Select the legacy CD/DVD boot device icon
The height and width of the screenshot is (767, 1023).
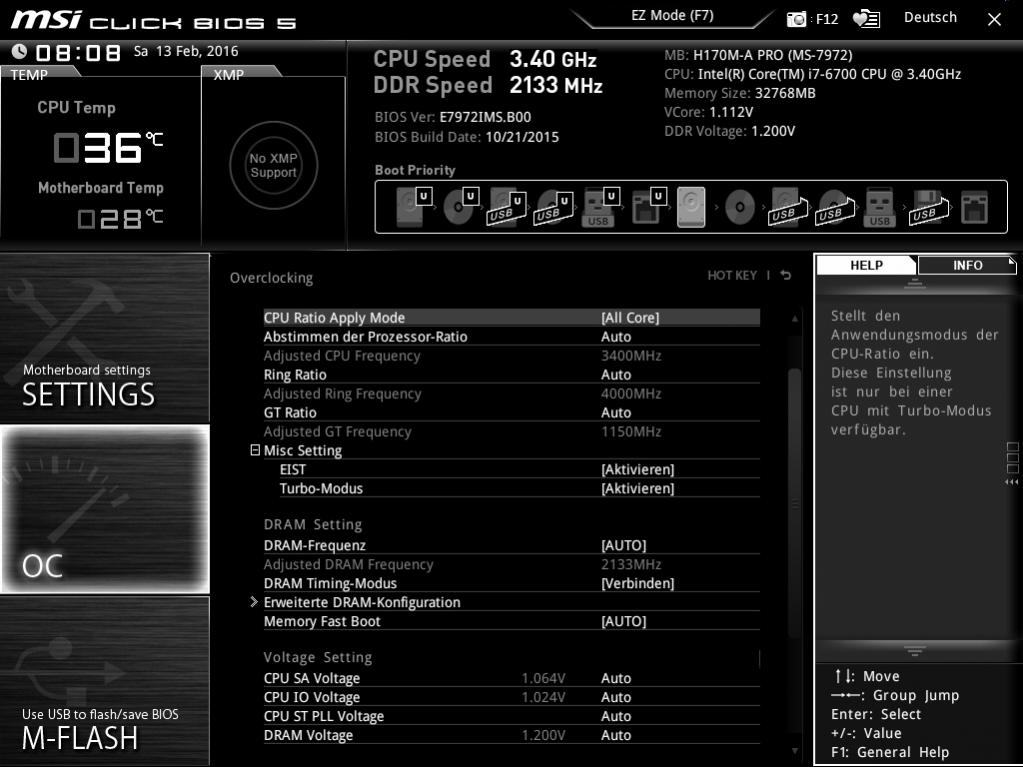tap(739, 207)
